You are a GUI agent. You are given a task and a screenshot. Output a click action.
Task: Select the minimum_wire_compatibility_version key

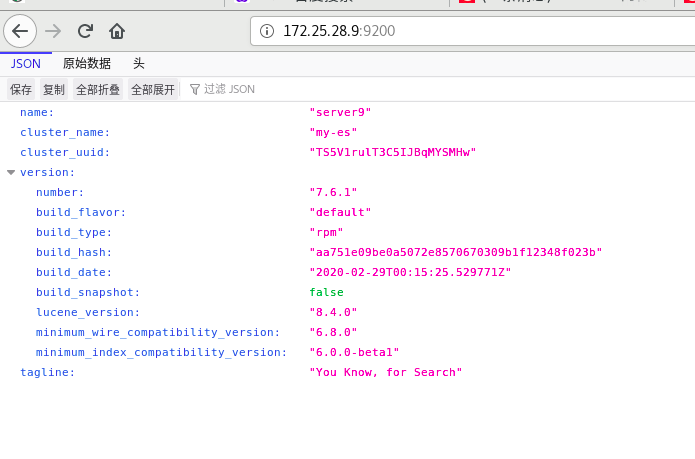point(158,332)
